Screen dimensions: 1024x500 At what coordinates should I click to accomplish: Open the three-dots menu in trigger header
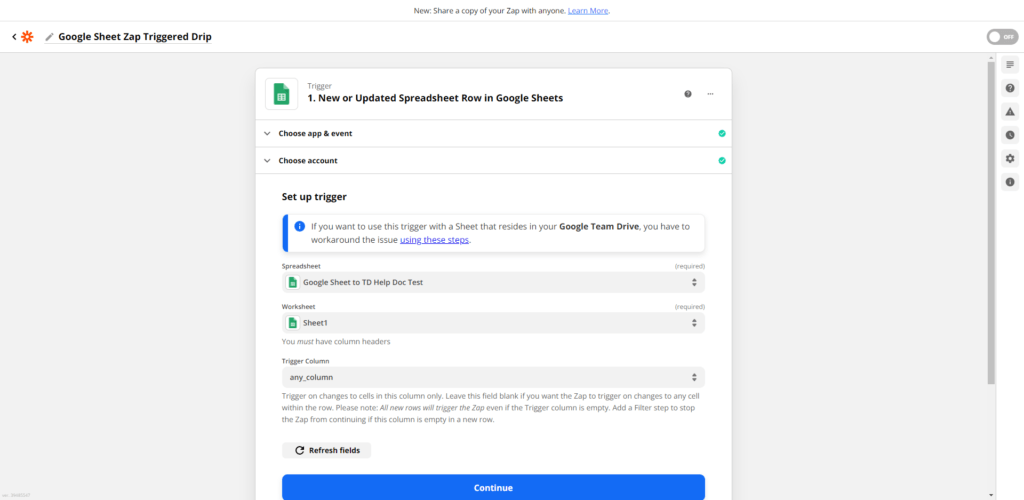(710, 94)
